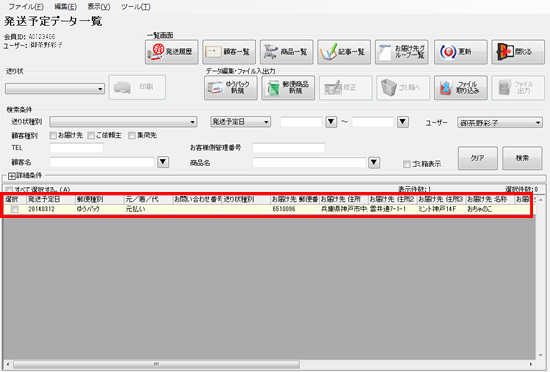The width and height of the screenshot is (550, 372).
Task: Click ファイル取り込み import button
Action: click(x=461, y=88)
